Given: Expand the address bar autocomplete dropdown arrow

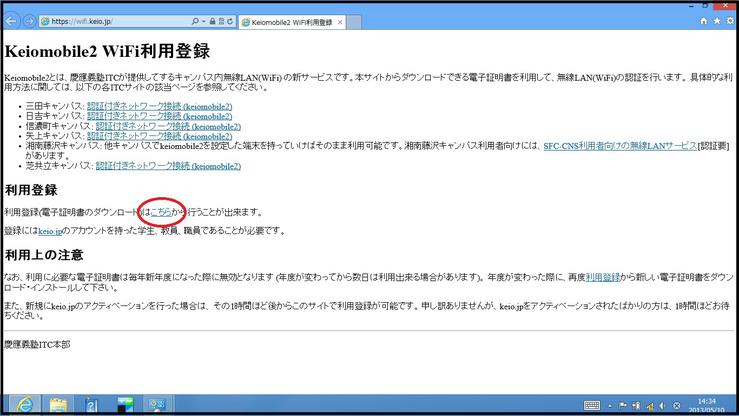Looking at the screenshot, I should click(203, 21).
